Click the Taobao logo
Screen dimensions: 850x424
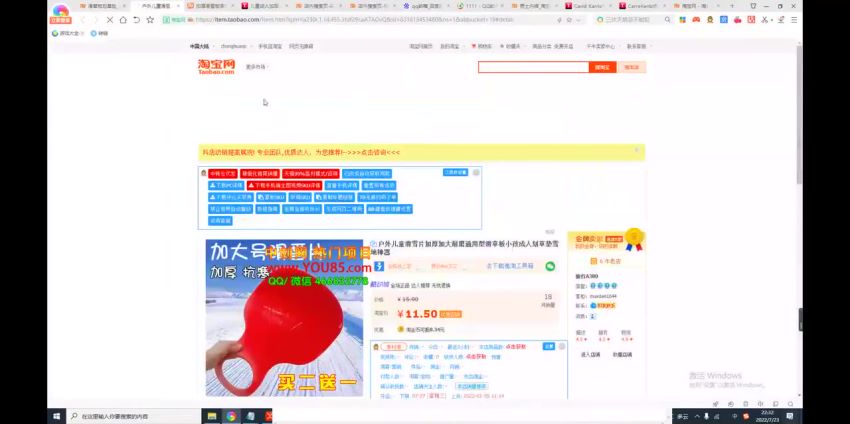coord(216,67)
